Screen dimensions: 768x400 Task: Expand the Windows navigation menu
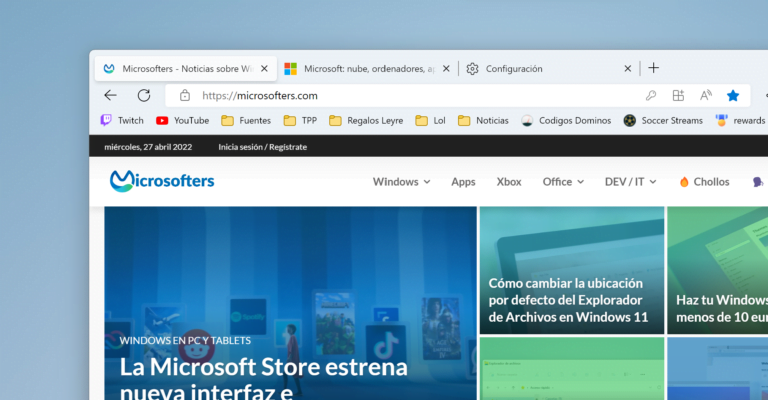pos(401,182)
